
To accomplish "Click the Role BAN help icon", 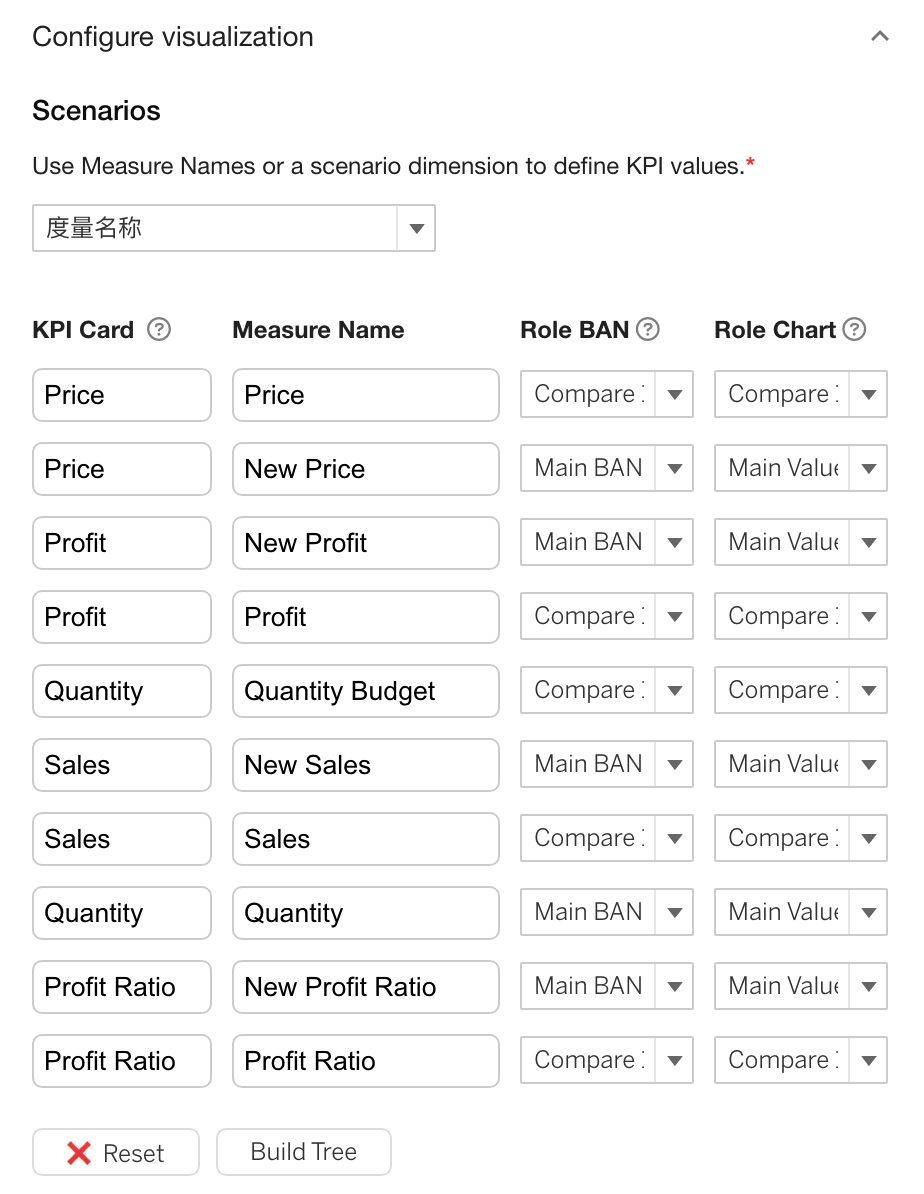I will (x=647, y=330).
